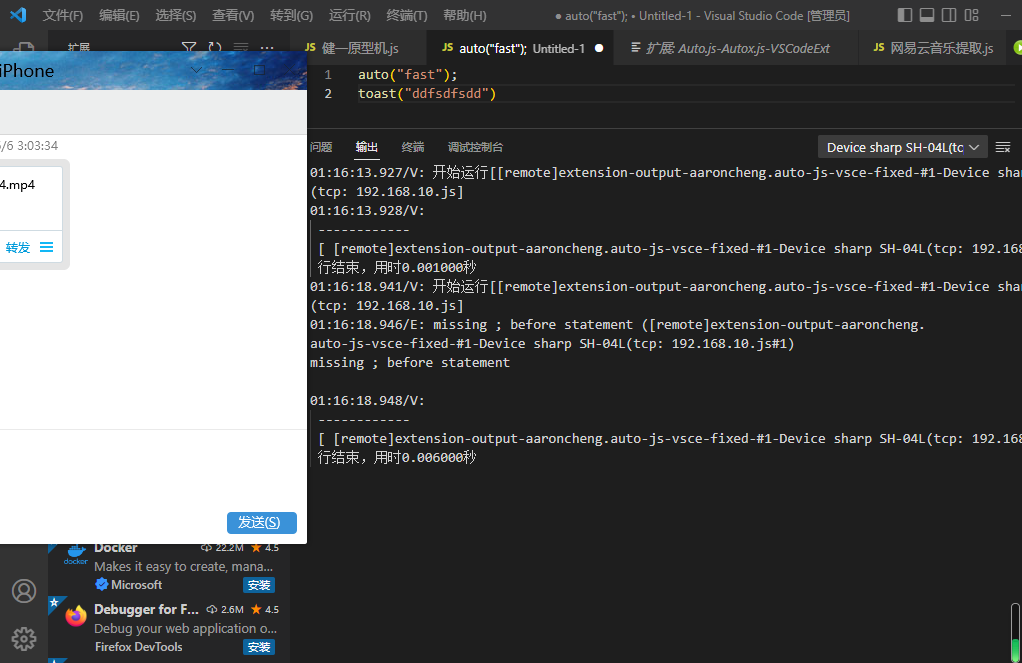1022x663 pixels.
Task: Install the Debugger for Firefox extension
Action: (x=259, y=647)
